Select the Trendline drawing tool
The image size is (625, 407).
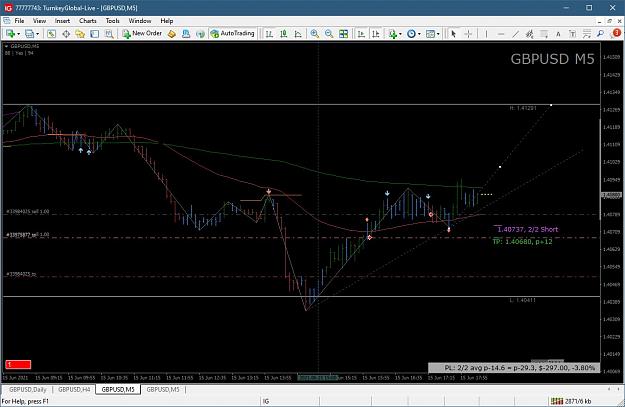click(515, 34)
